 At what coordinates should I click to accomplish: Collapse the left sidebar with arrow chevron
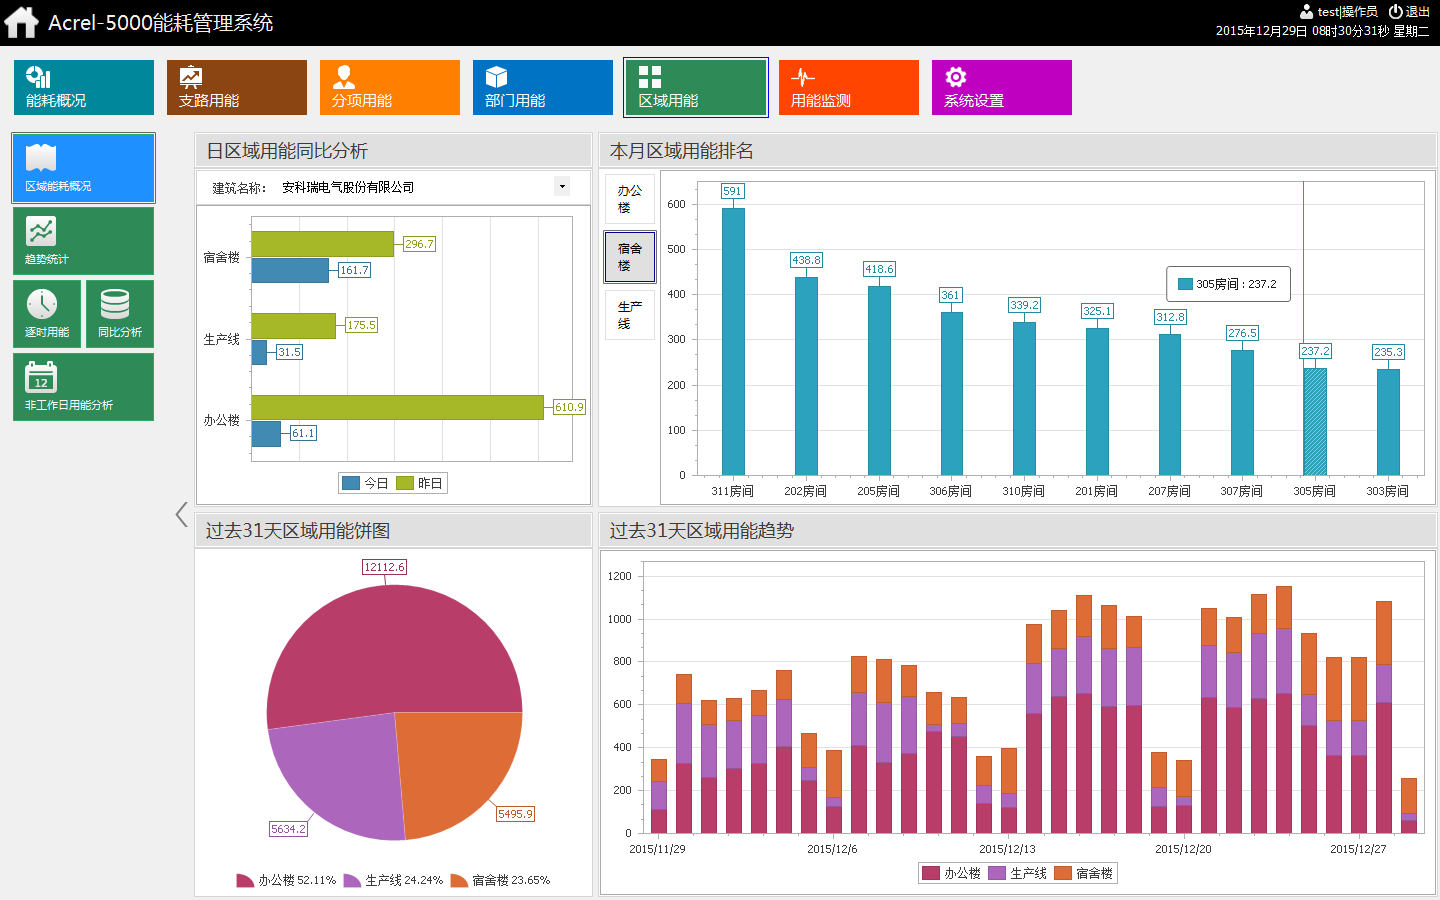point(181,515)
